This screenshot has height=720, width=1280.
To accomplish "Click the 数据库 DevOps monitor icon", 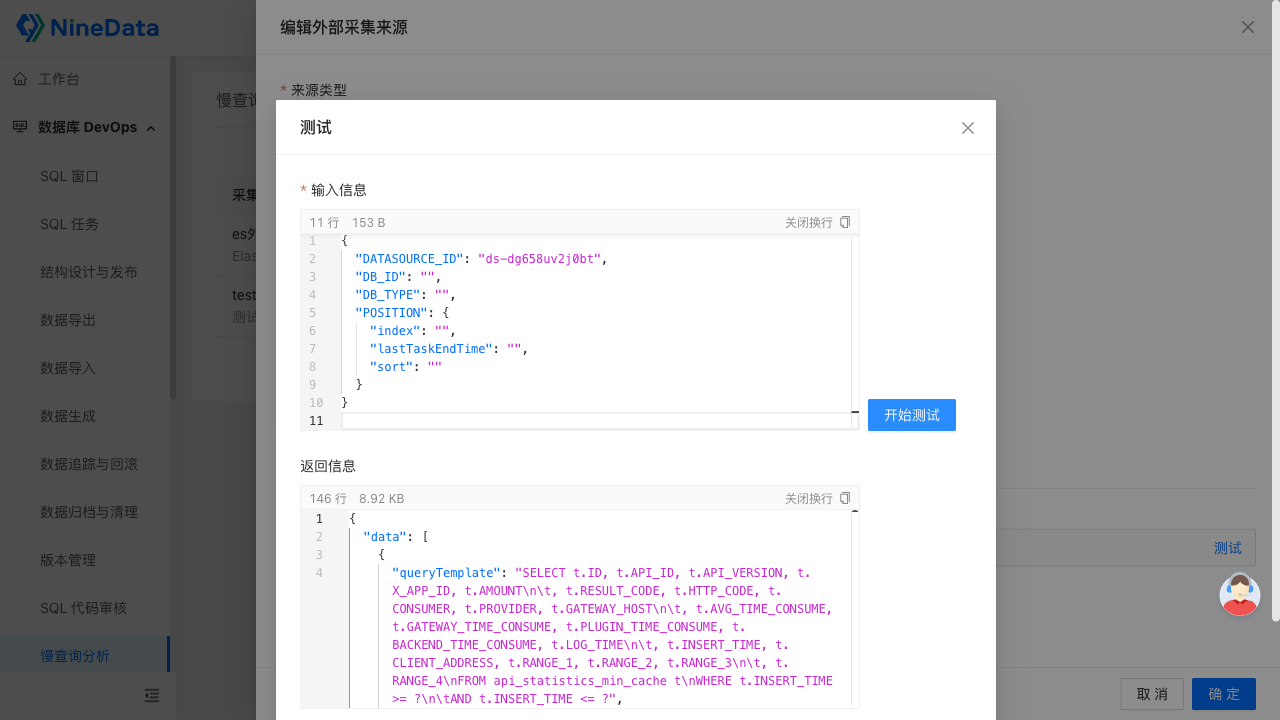I will [x=20, y=127].
